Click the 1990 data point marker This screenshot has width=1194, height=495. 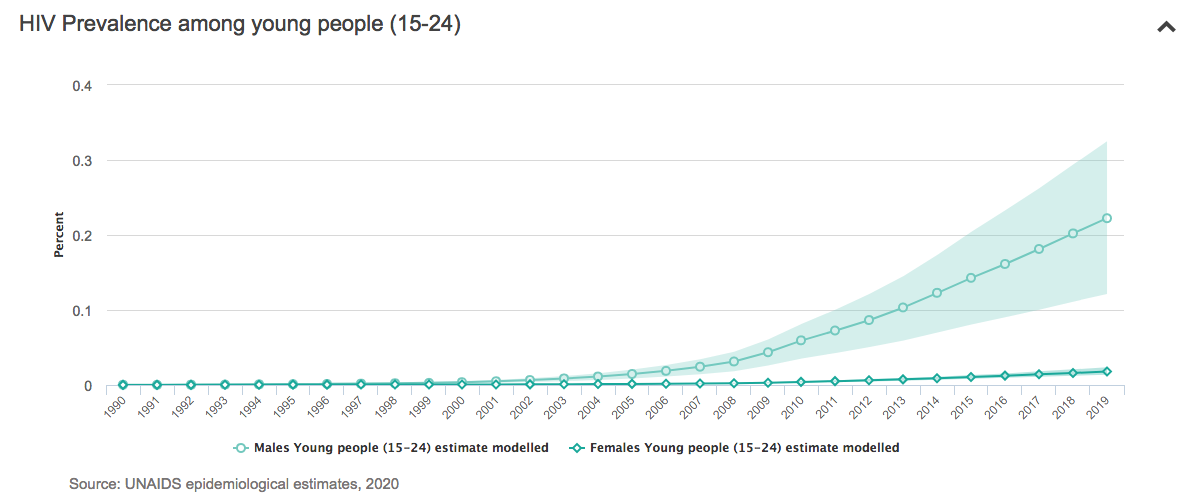(123, 385)
